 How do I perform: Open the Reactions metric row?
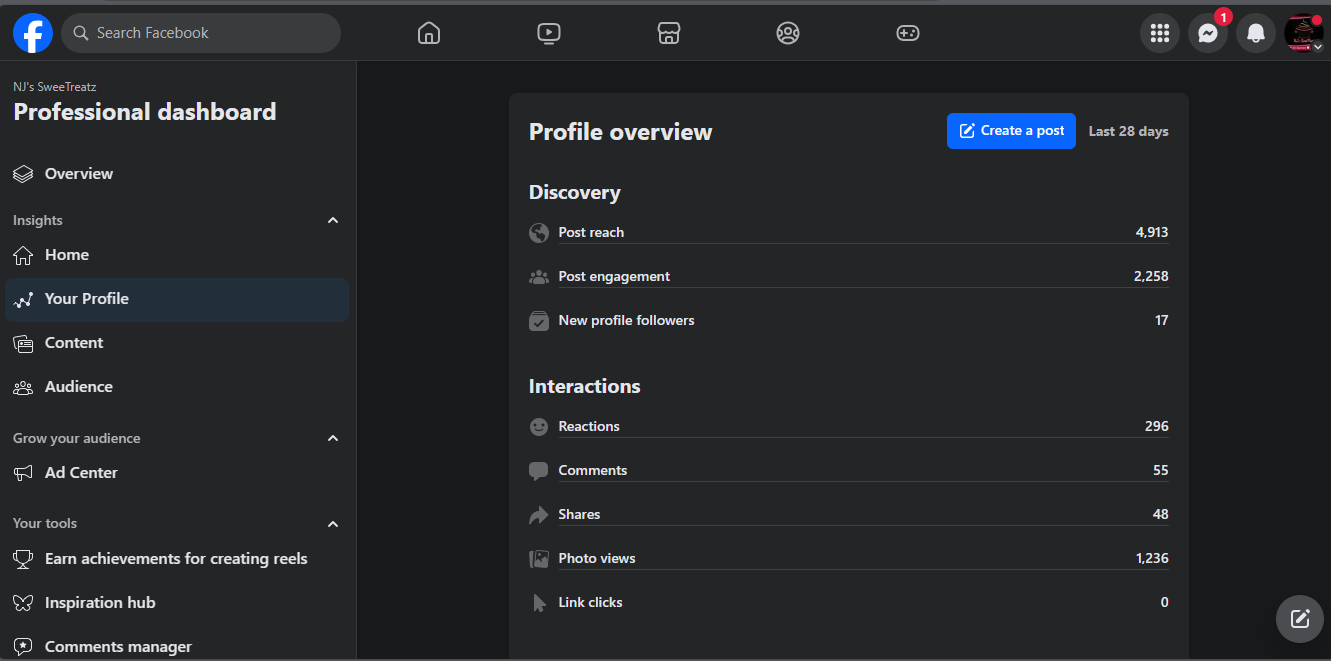848,427
